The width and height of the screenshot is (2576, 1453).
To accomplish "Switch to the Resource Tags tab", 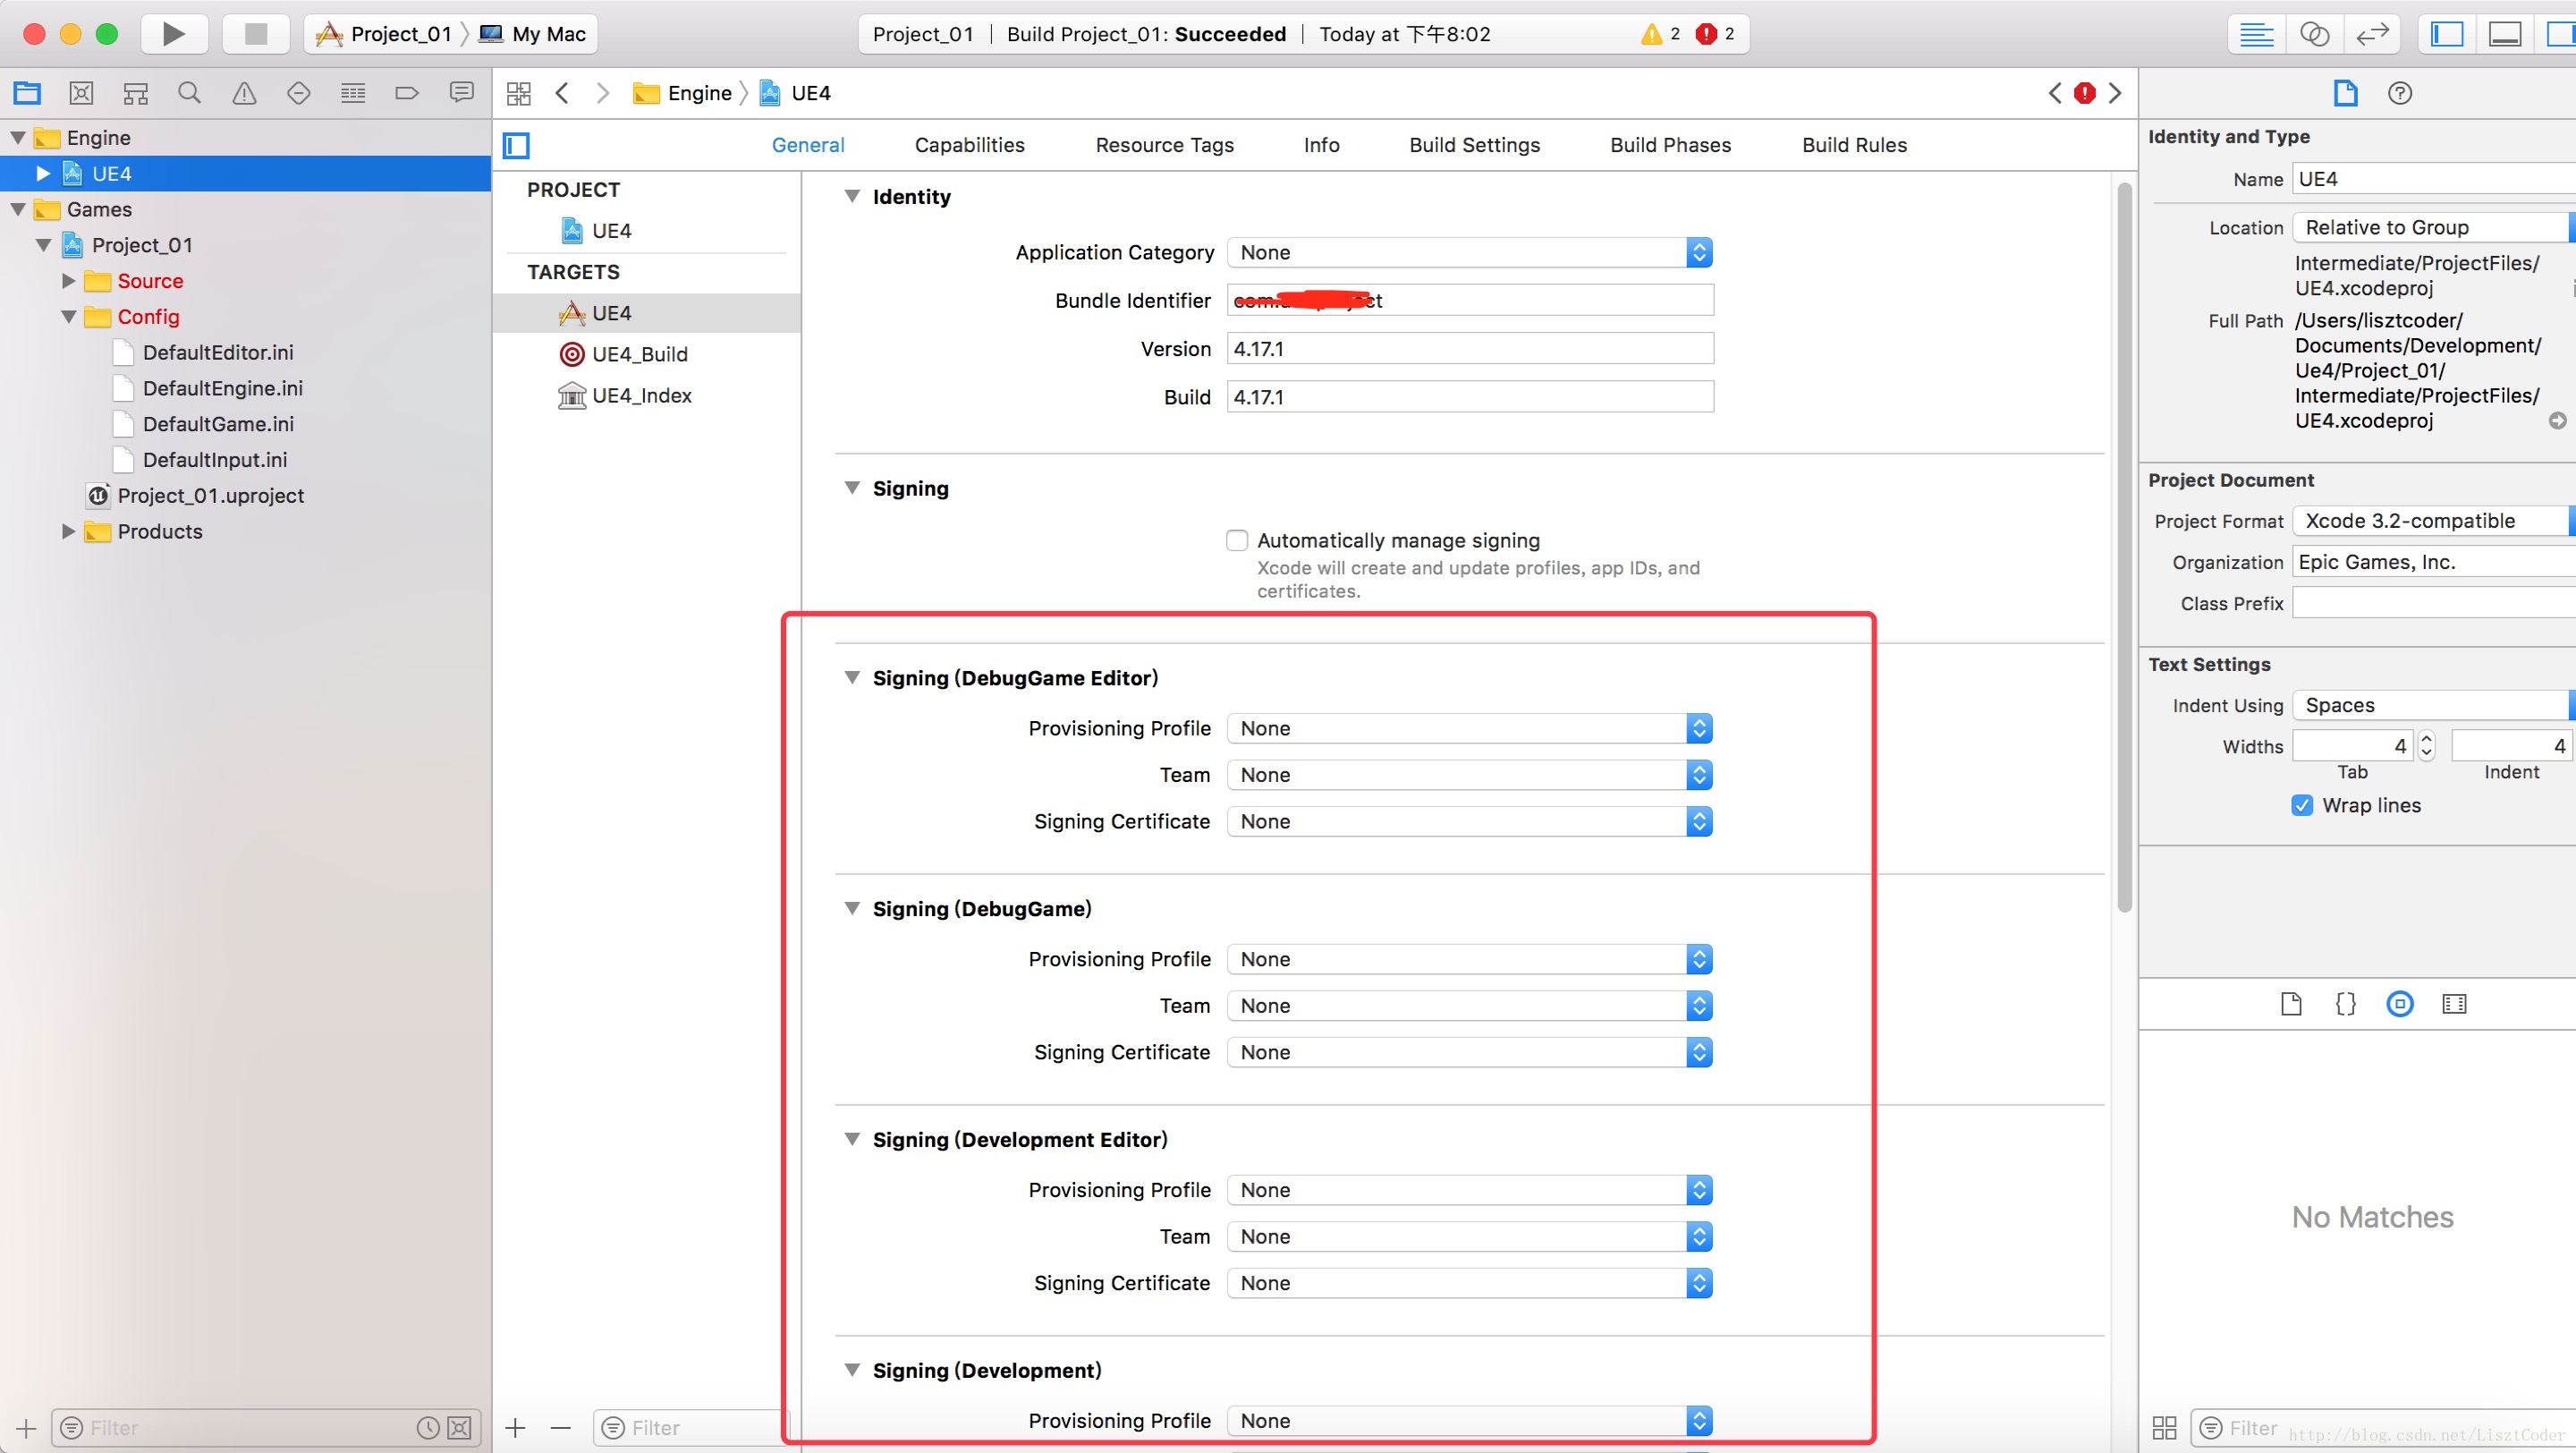I will [x=1164, y=145].
